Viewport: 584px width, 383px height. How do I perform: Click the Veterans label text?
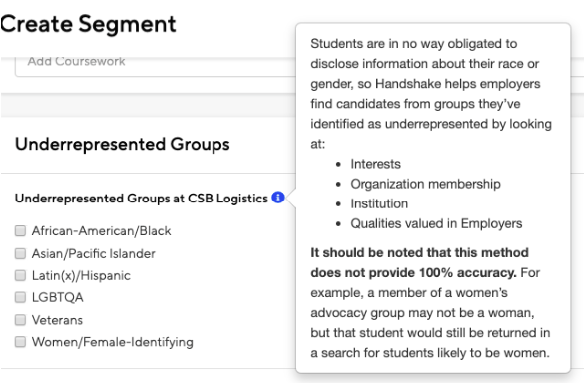click(x=57, y=320)
